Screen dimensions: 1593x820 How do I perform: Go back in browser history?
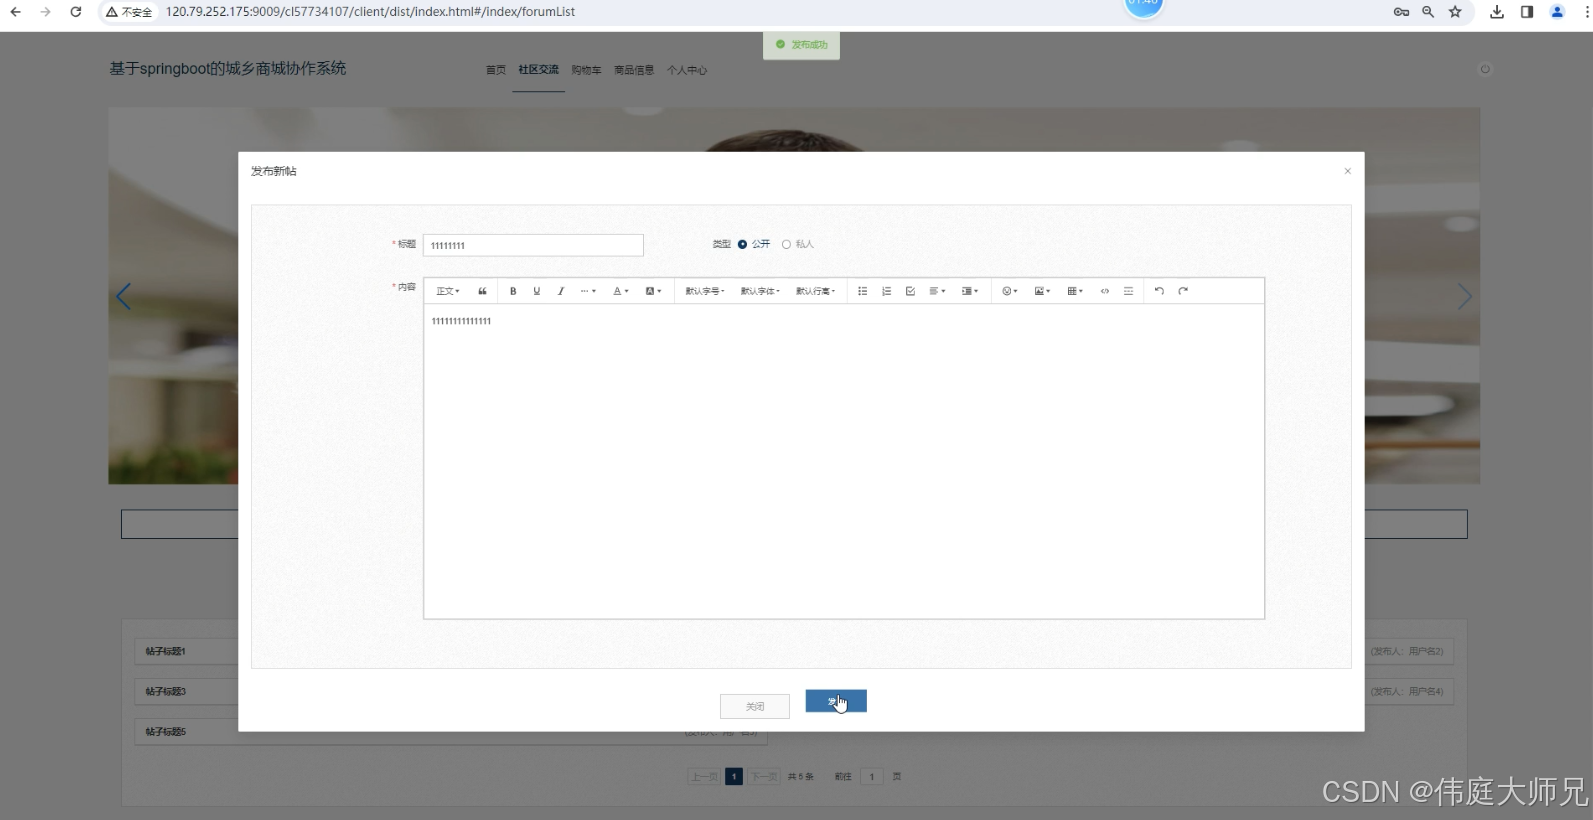click(x=15, y=12)
